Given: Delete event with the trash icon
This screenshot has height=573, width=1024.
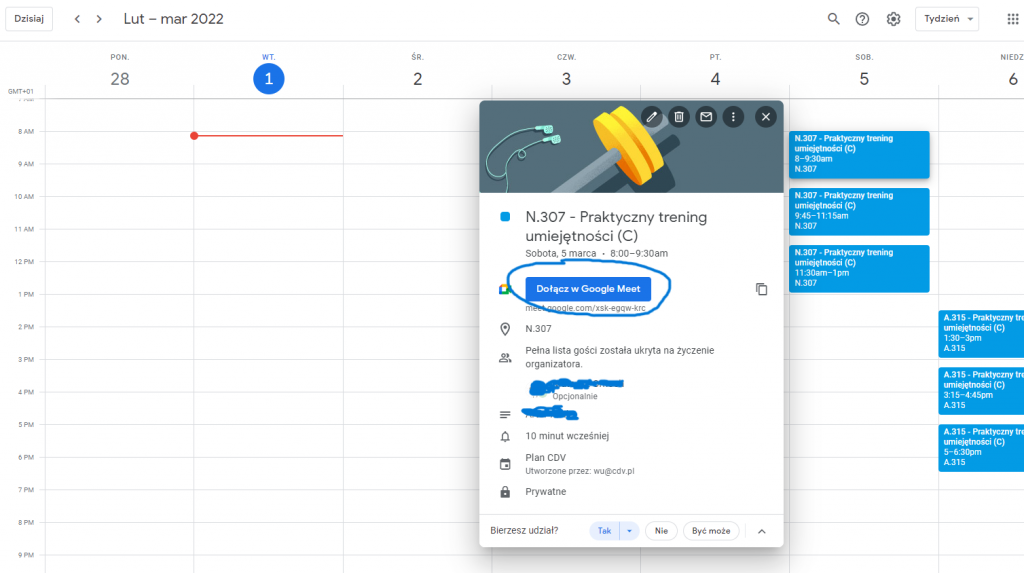Looking at the screenshot, I should (x=679, y=117).
